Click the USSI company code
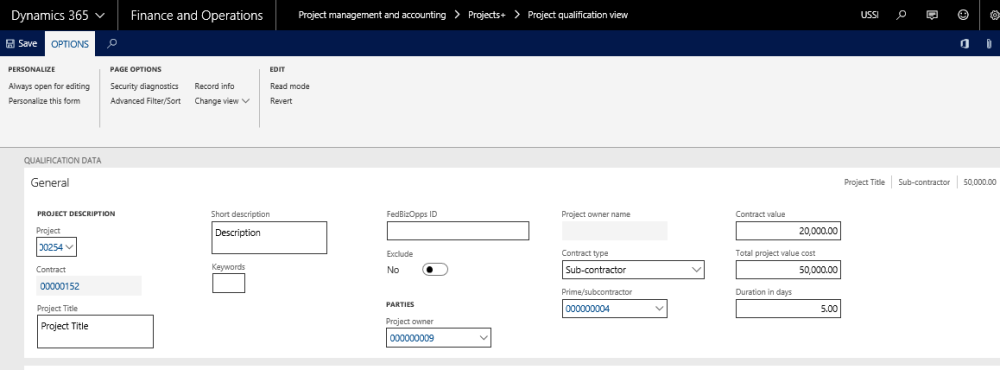The width and height of the screenshot is (1000, 370). [x=869, y=15]
